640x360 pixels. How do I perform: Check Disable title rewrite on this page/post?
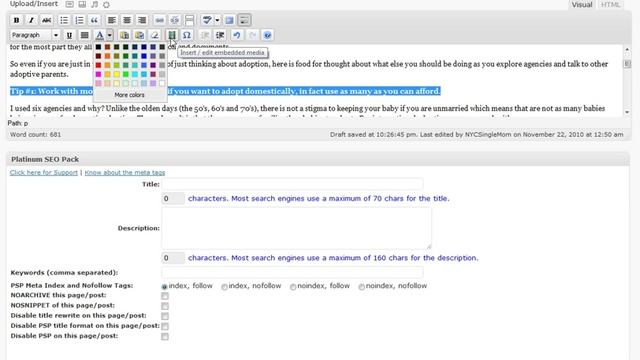click(165, 316)
